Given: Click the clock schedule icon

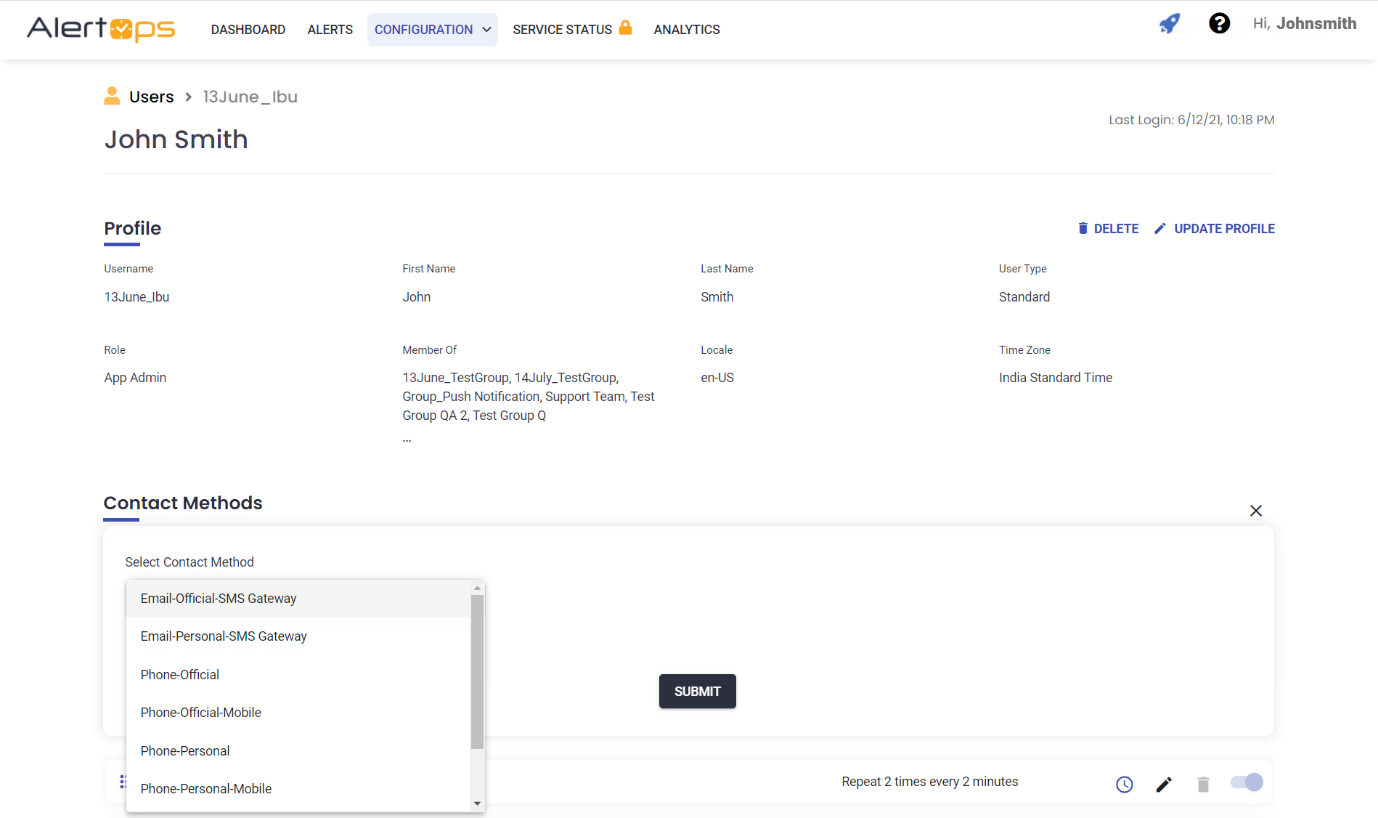Looking at the screenshot, I should point(1124,784).
